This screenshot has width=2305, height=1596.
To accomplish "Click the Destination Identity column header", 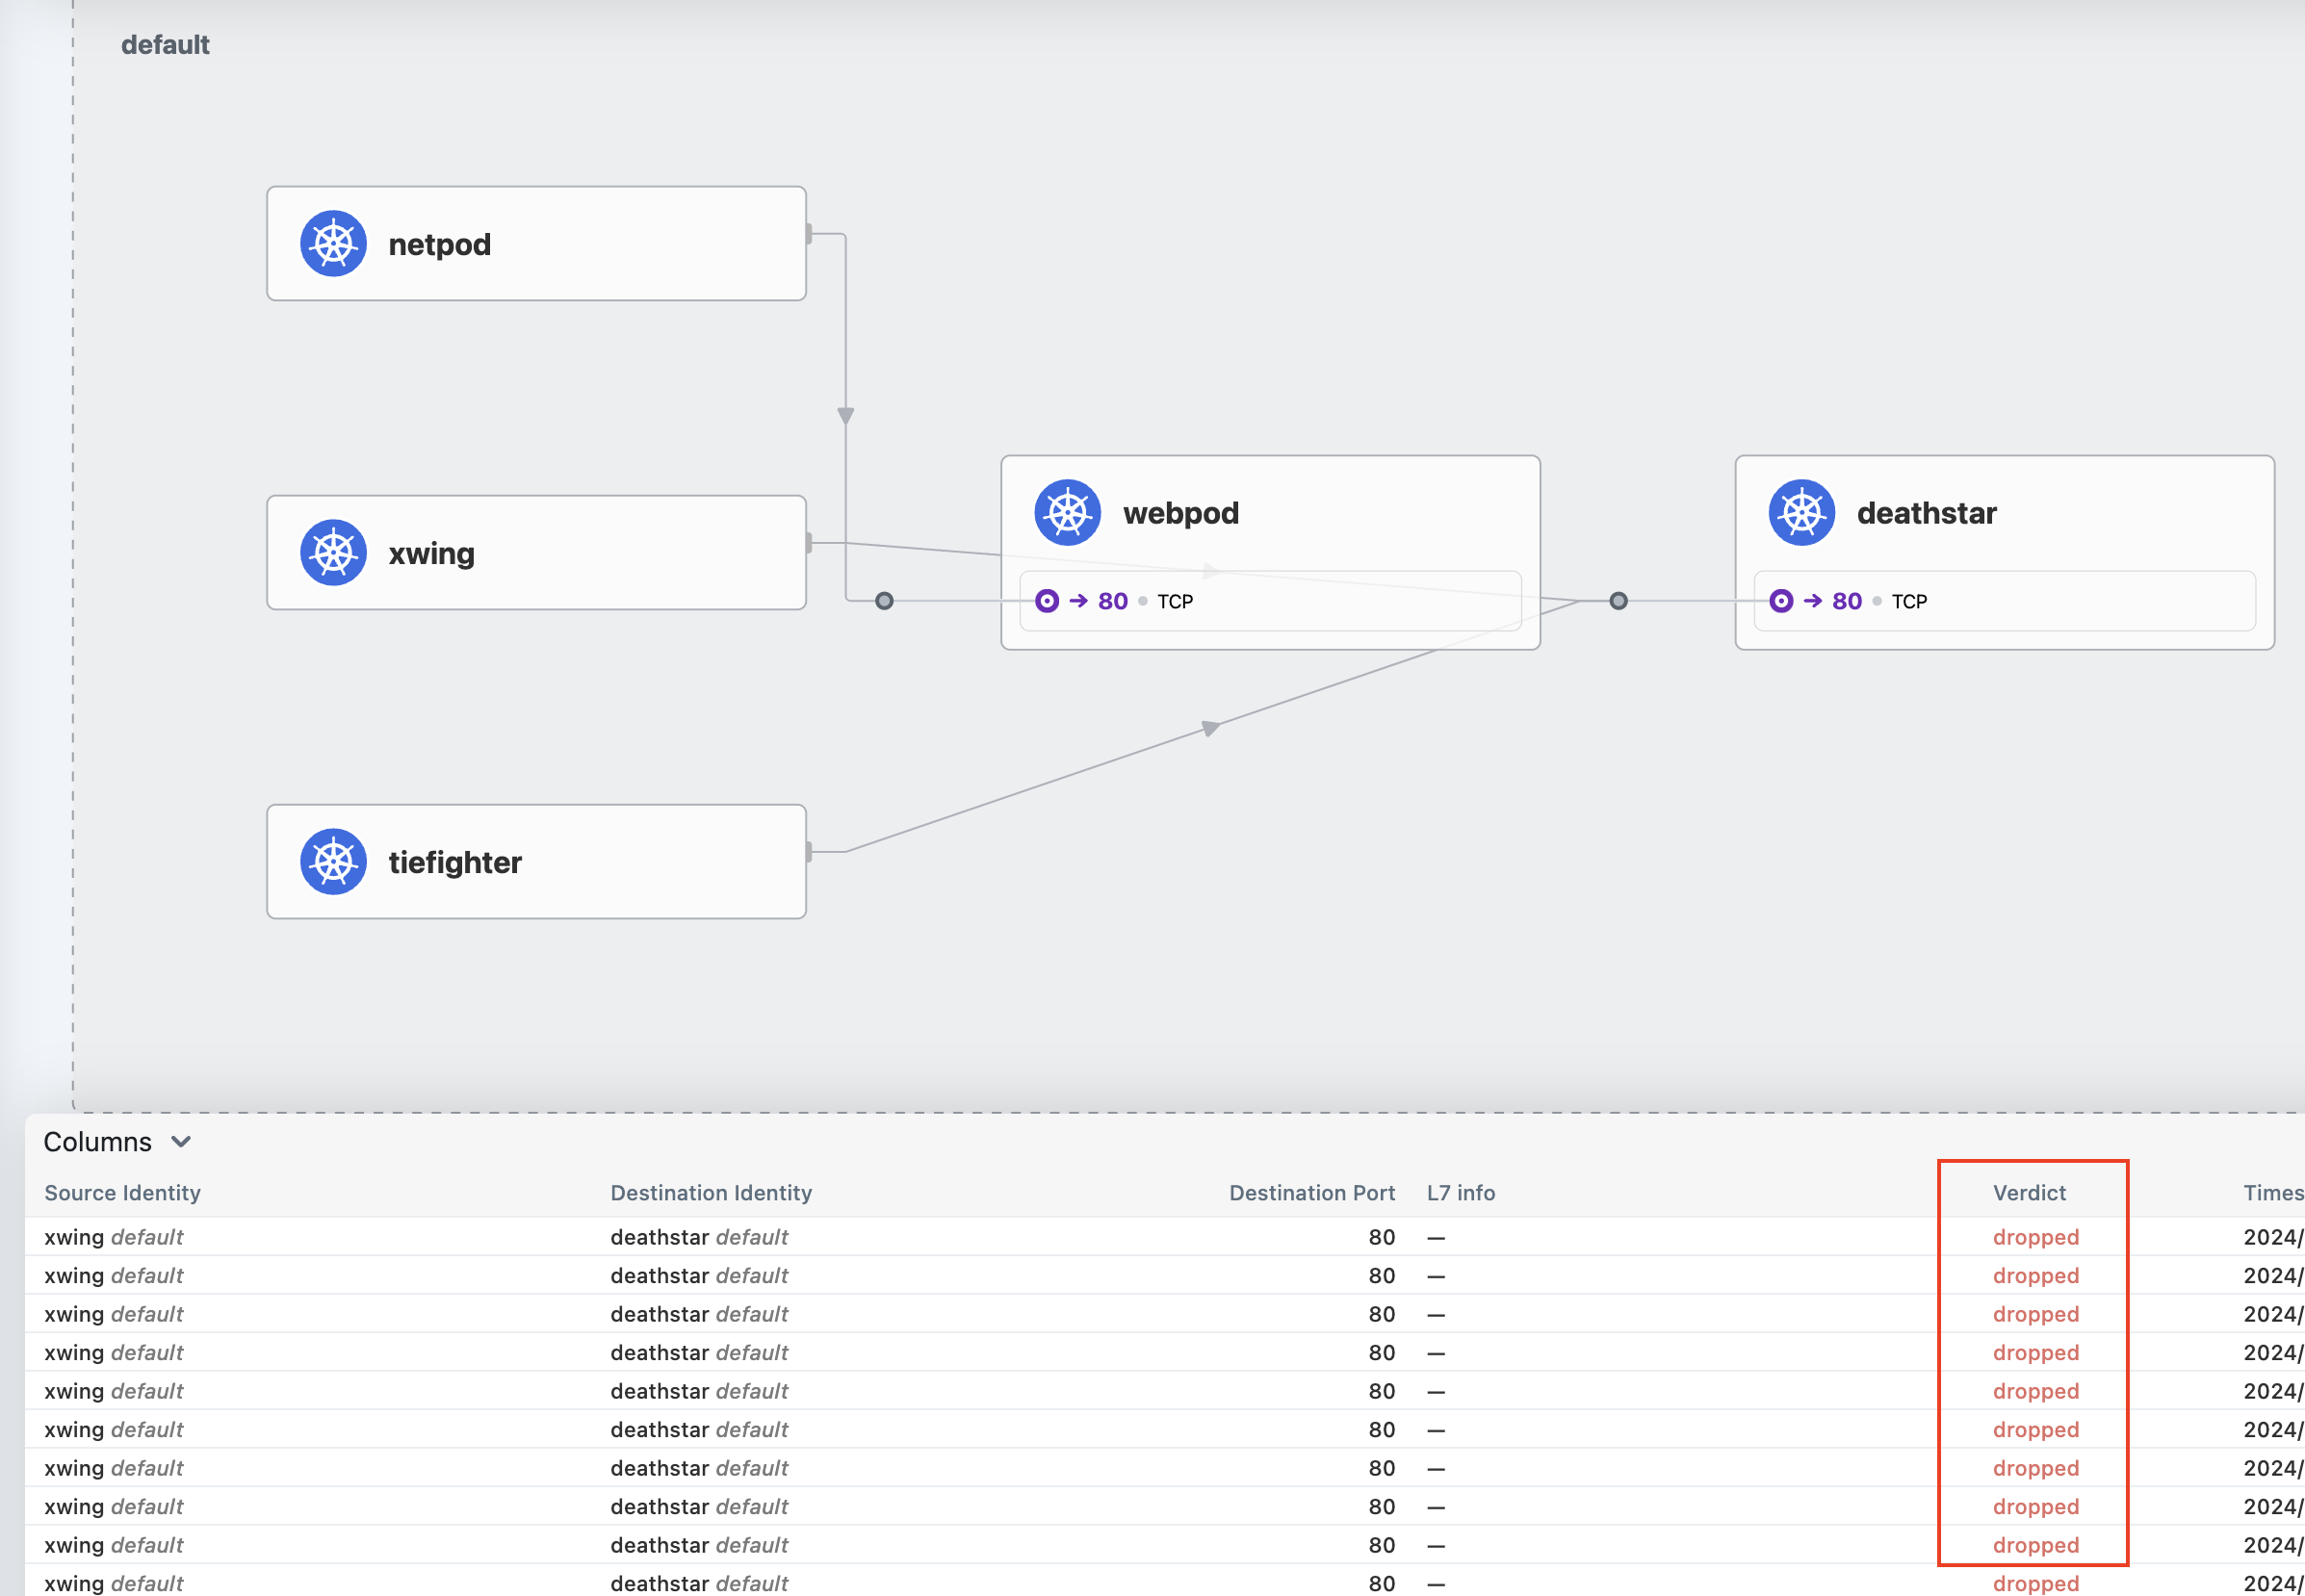I will (x=711, y=1193).
